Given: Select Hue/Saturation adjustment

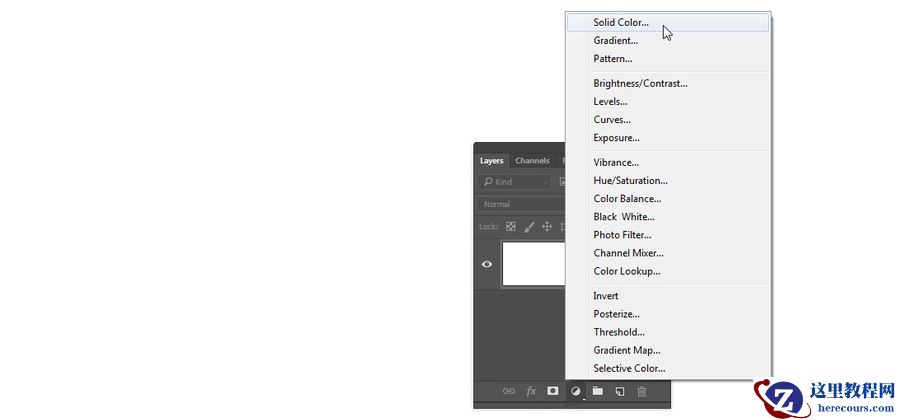Looking at the screenshot, I should (x=630, y=181).
